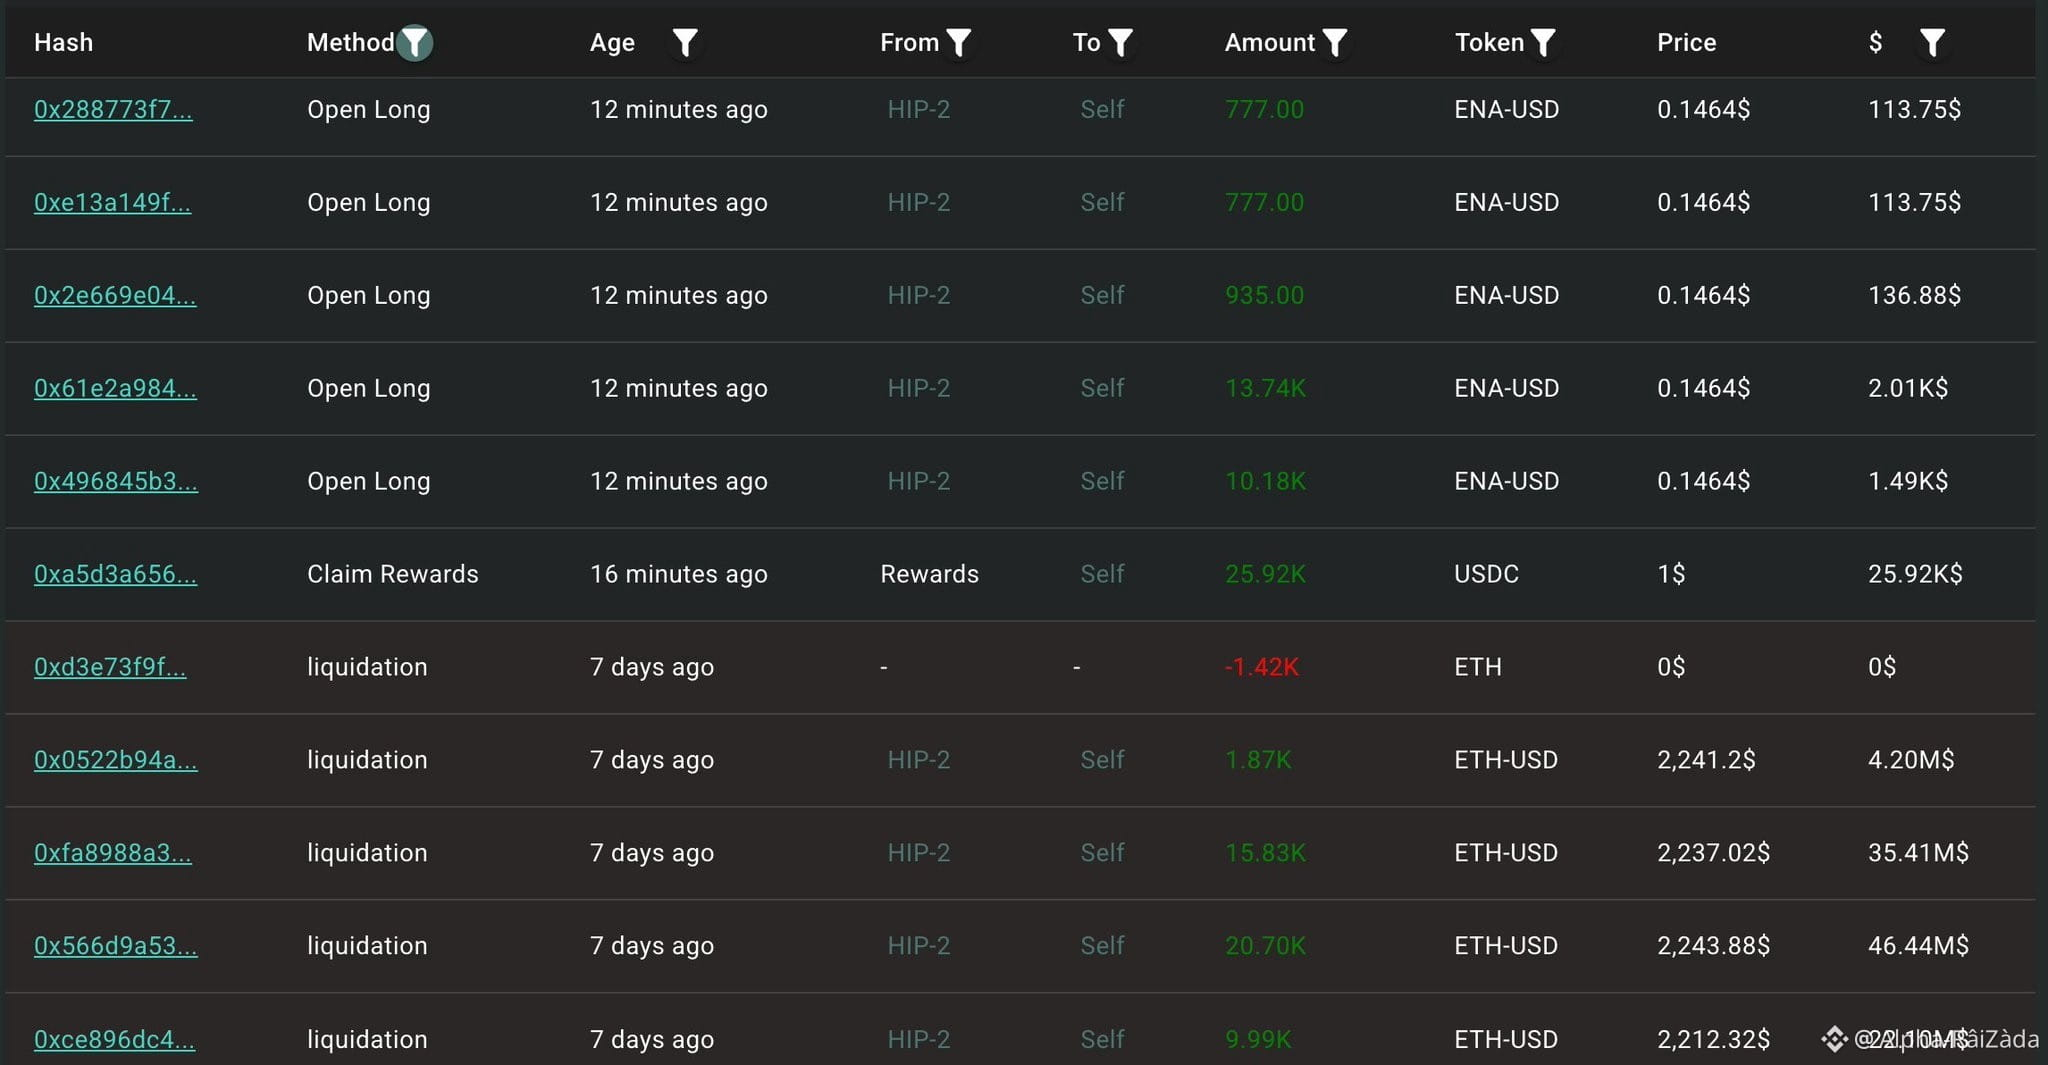Open the Amount column filter icon
2048x1065 pixels.
click(1335, 43)
